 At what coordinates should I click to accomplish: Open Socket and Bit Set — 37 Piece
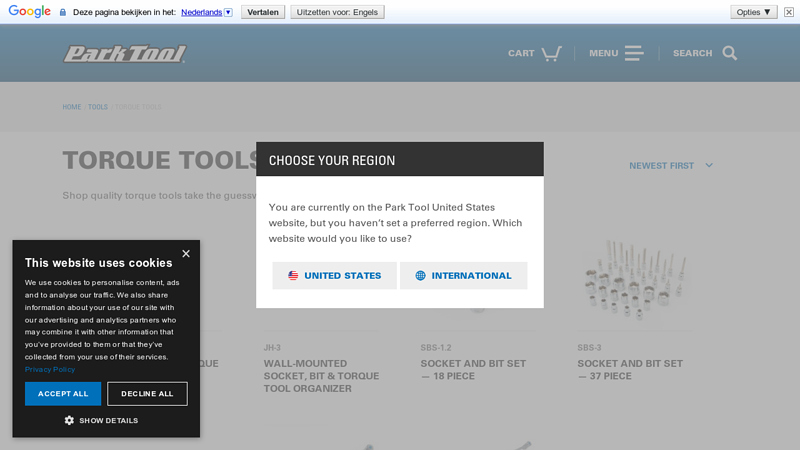630,370
